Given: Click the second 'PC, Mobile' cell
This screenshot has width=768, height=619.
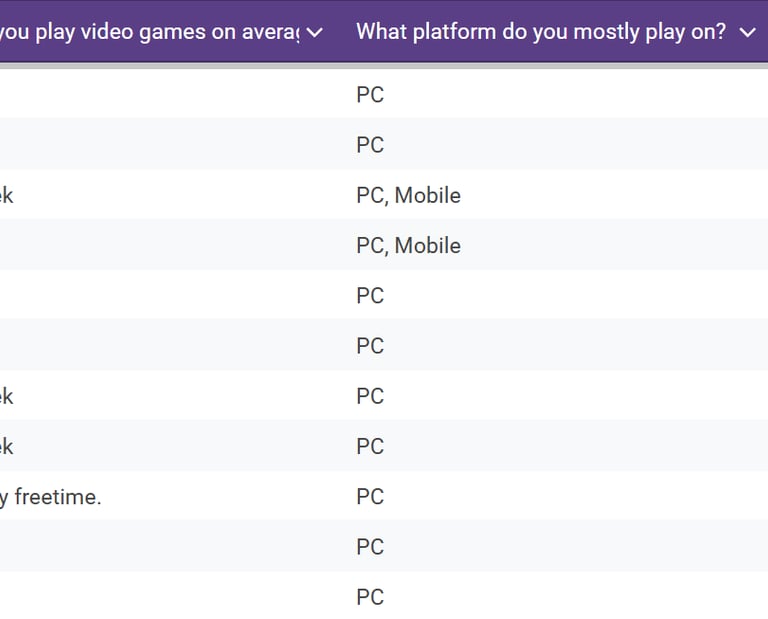Looking at the screenshot, I should tap(408, 245).
